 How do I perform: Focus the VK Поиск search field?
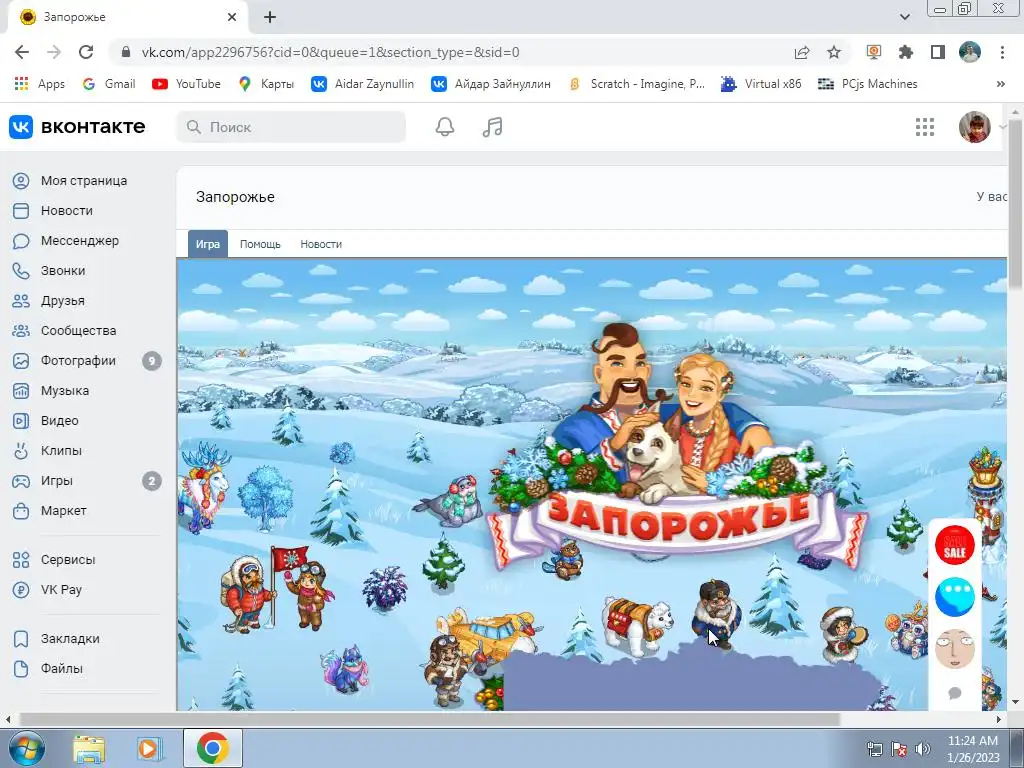pos(291,127)
